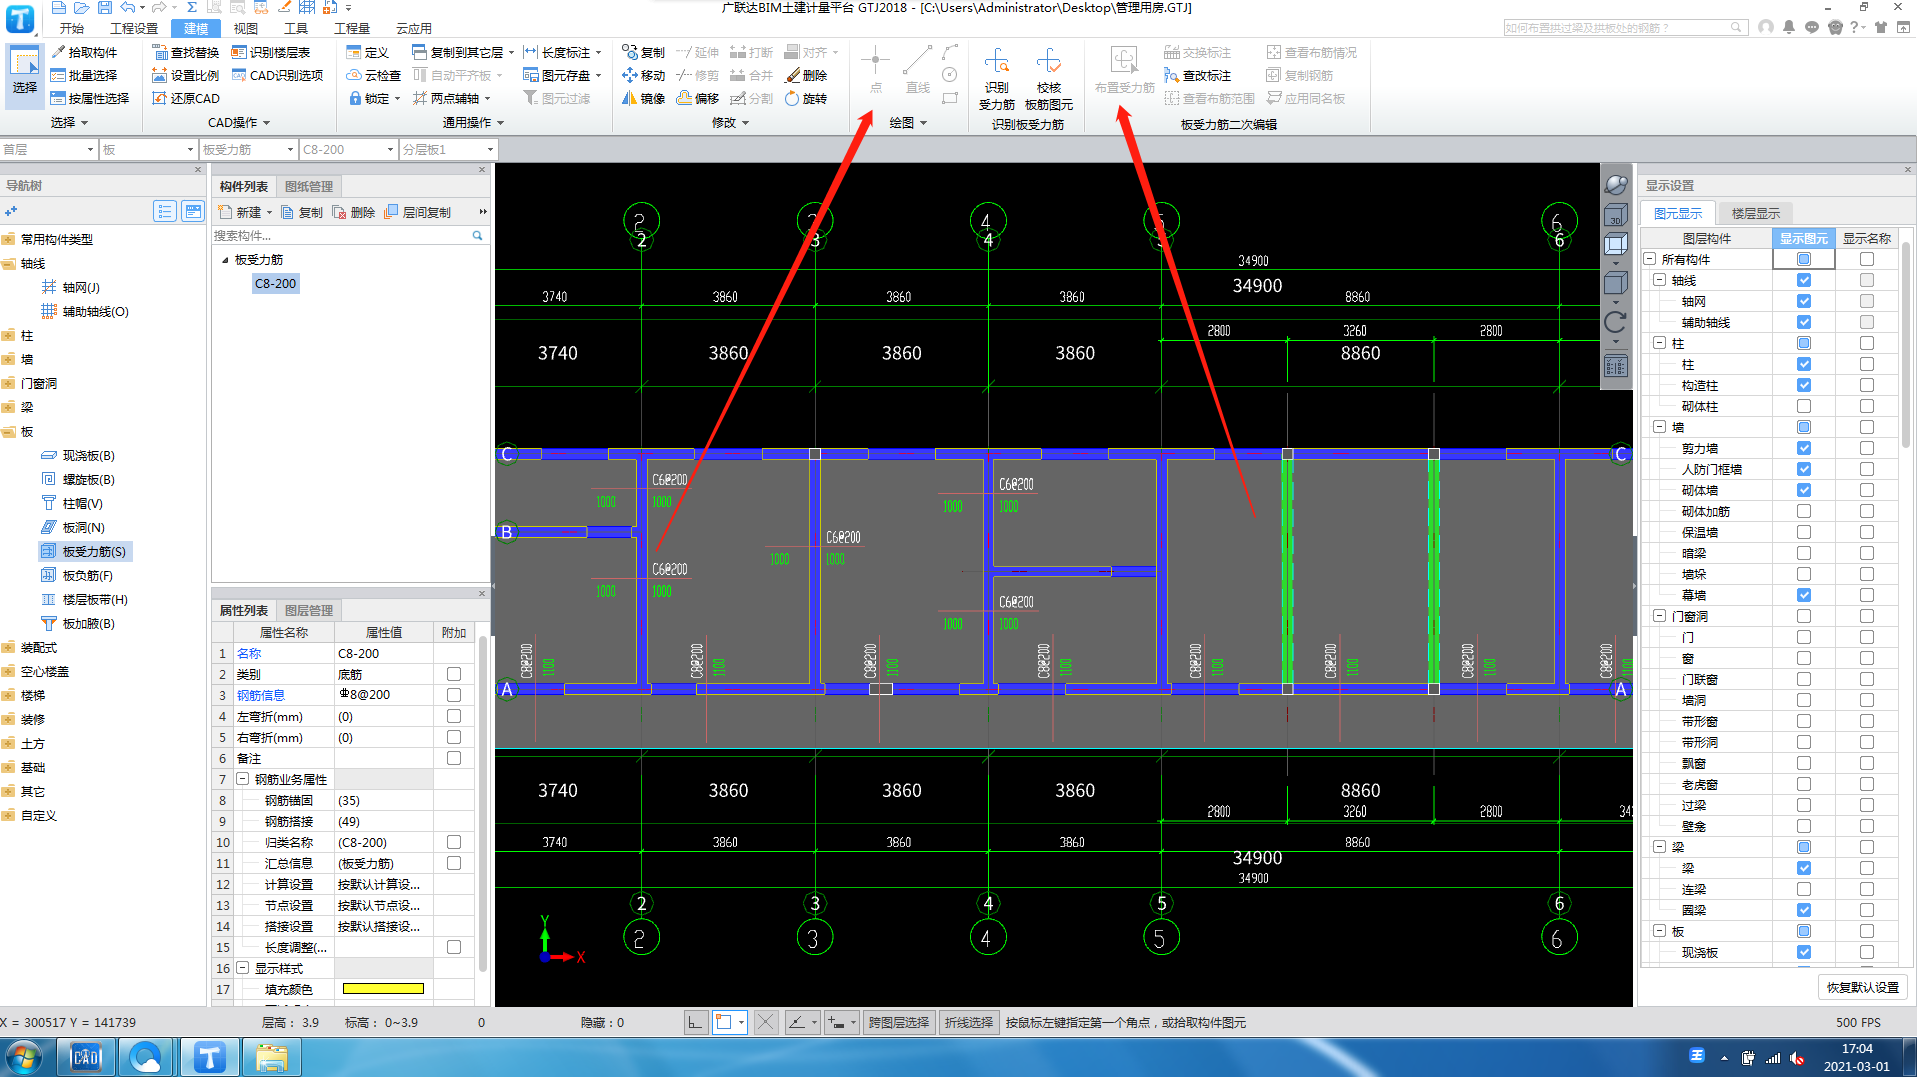Select the 点 point drawing tool
Screen dimensions: 1917x1077
[x=875, y=69]
